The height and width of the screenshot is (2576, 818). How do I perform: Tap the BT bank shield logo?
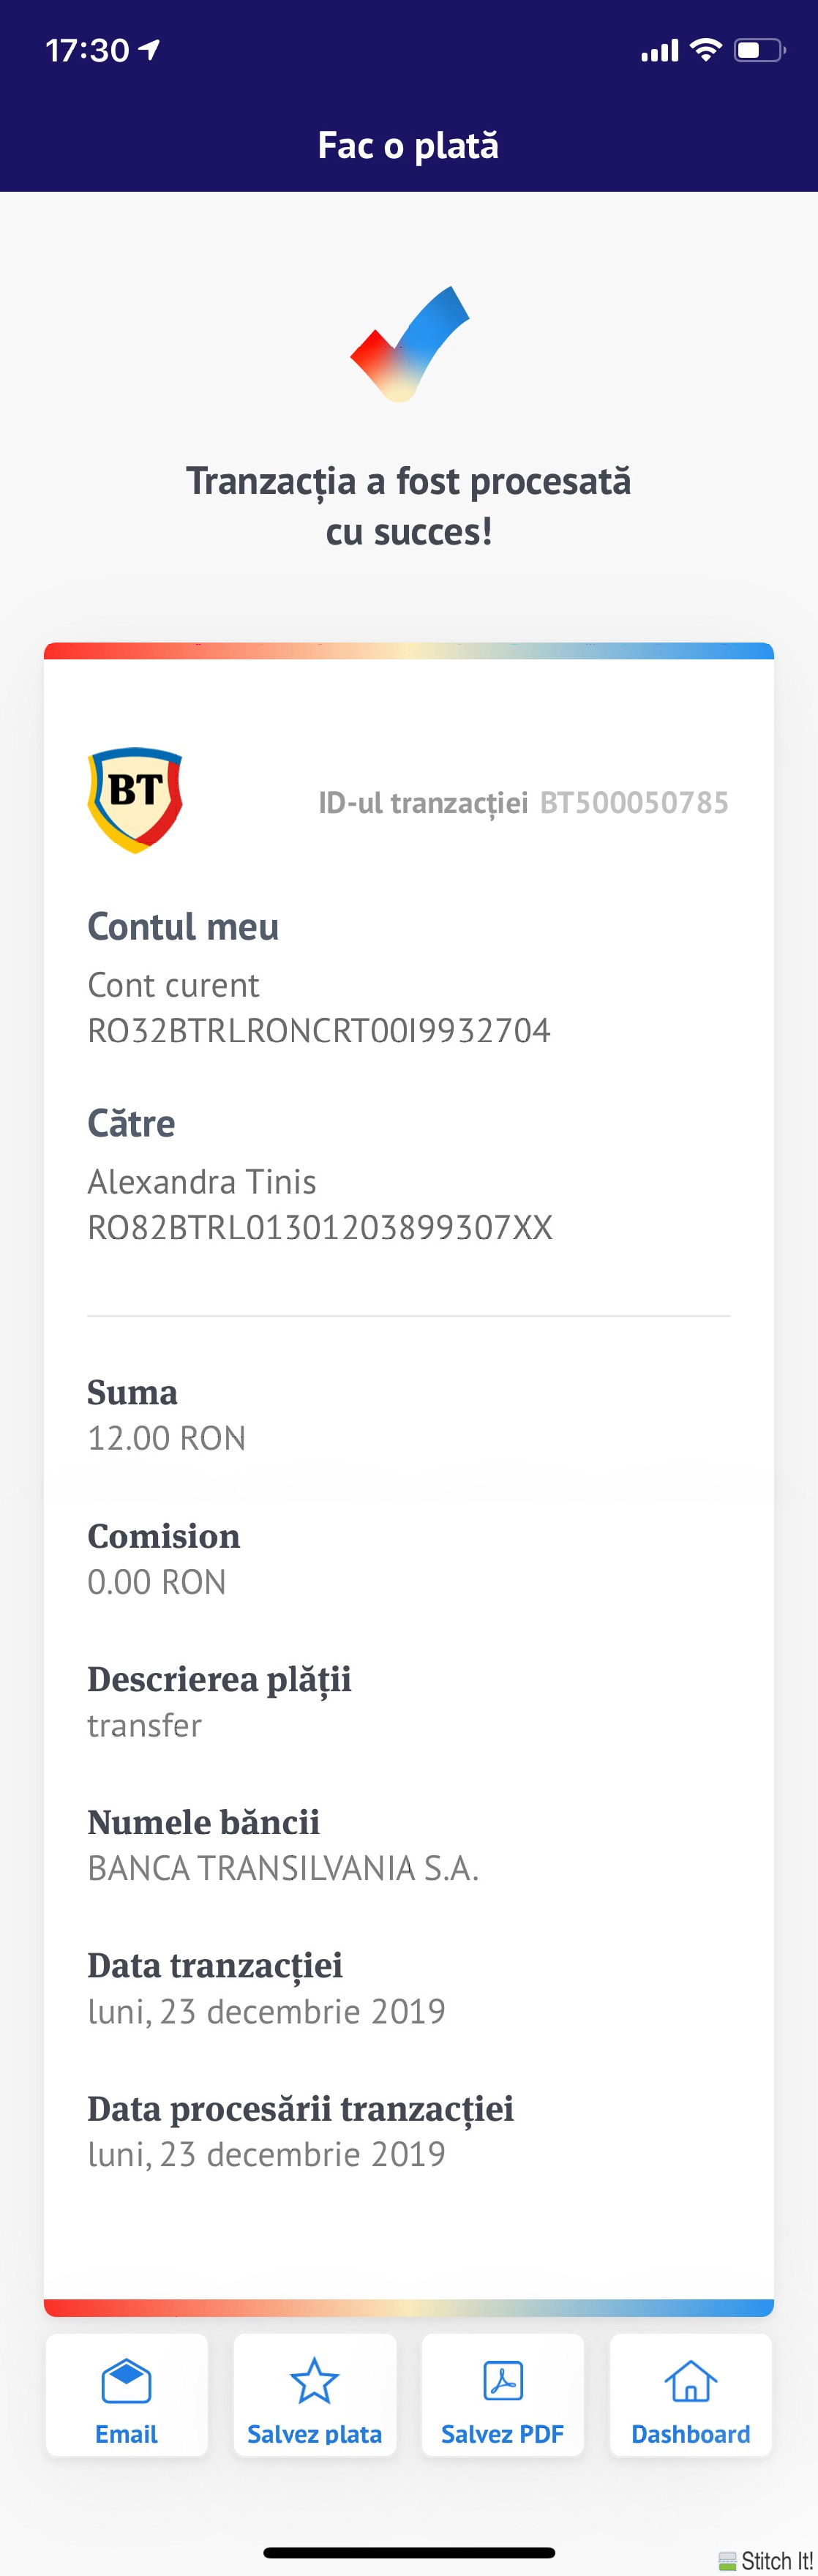(x=135, y=800)
